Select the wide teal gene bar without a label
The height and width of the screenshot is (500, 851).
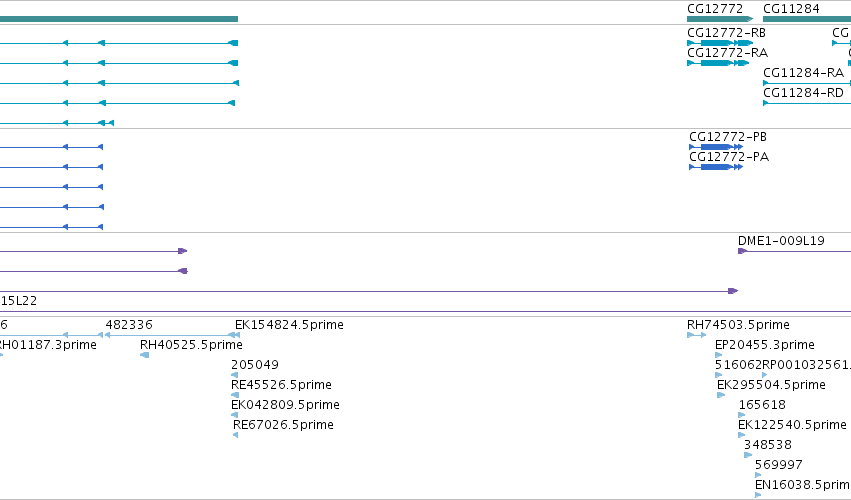pos(119,19)
